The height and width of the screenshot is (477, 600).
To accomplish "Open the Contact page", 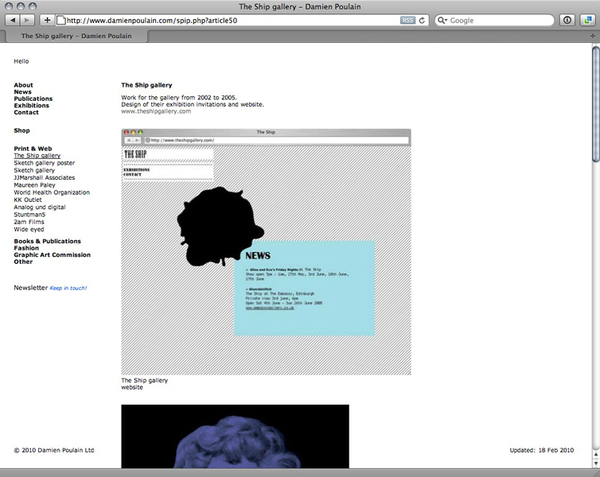I will [x=26, y=112].
